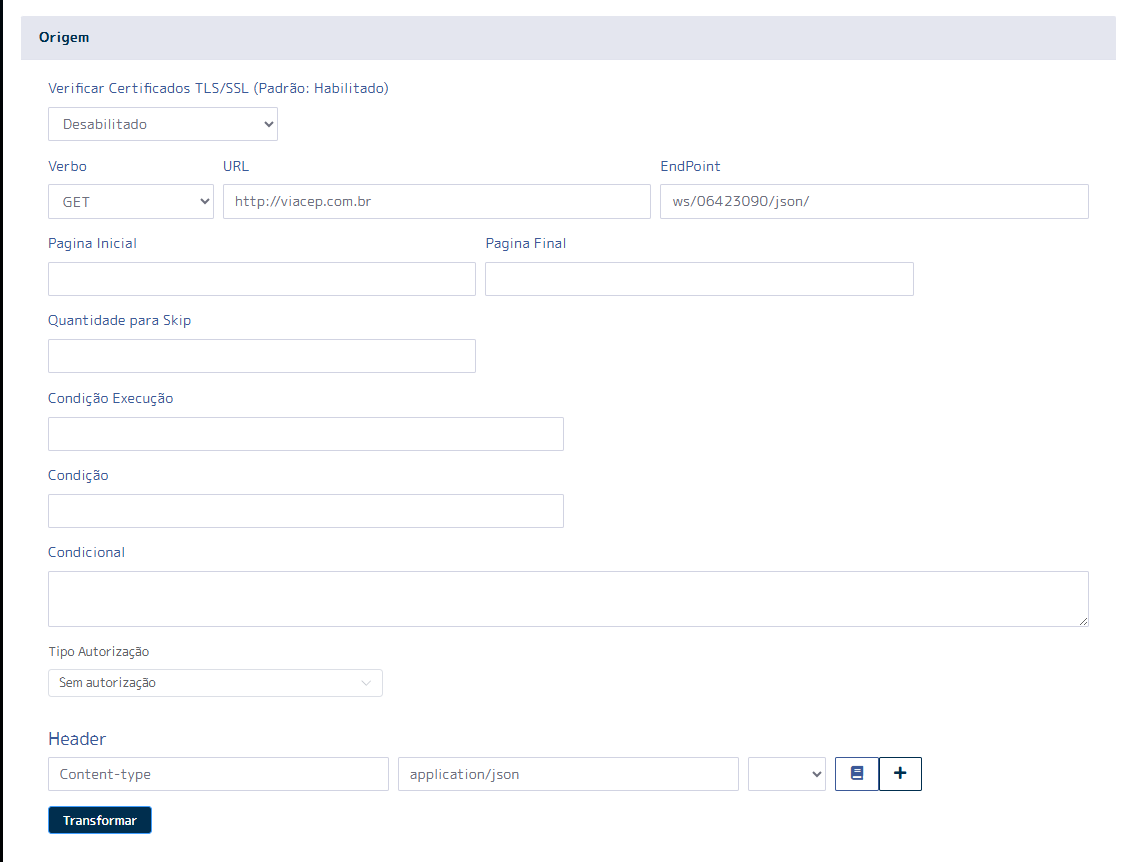Click the Origem section title
Image resolution: width=1121 pixels, height=862 pixels.
coord(64,37)
